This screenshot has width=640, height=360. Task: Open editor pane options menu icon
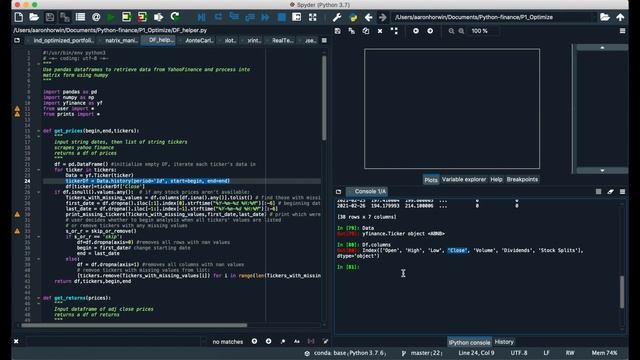click(324, 40)
